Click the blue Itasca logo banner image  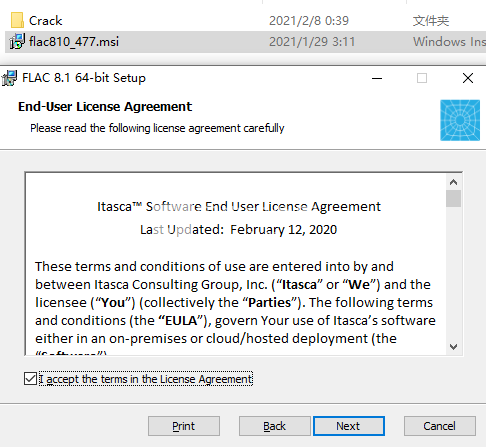pos(460,120)
